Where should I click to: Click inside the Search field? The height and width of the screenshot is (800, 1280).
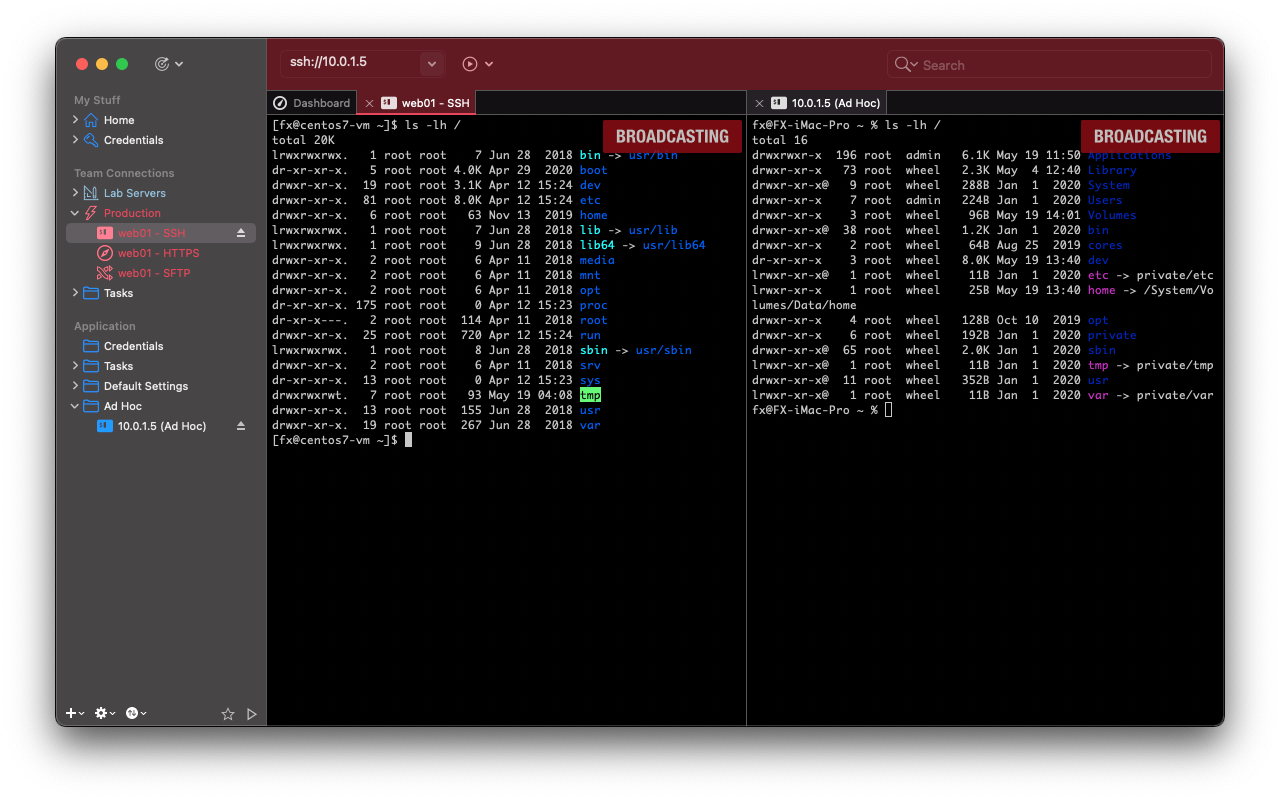(1049, 63)
